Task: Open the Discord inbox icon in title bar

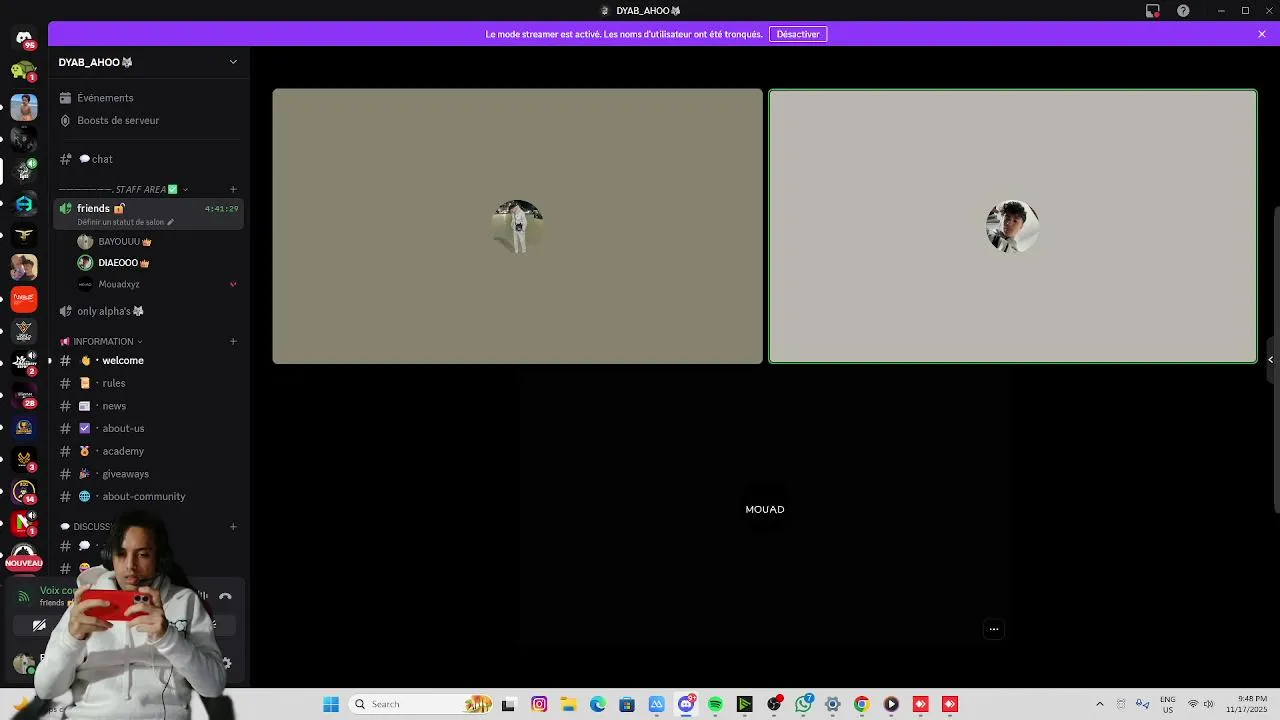Action: (x=1153, y=11)
